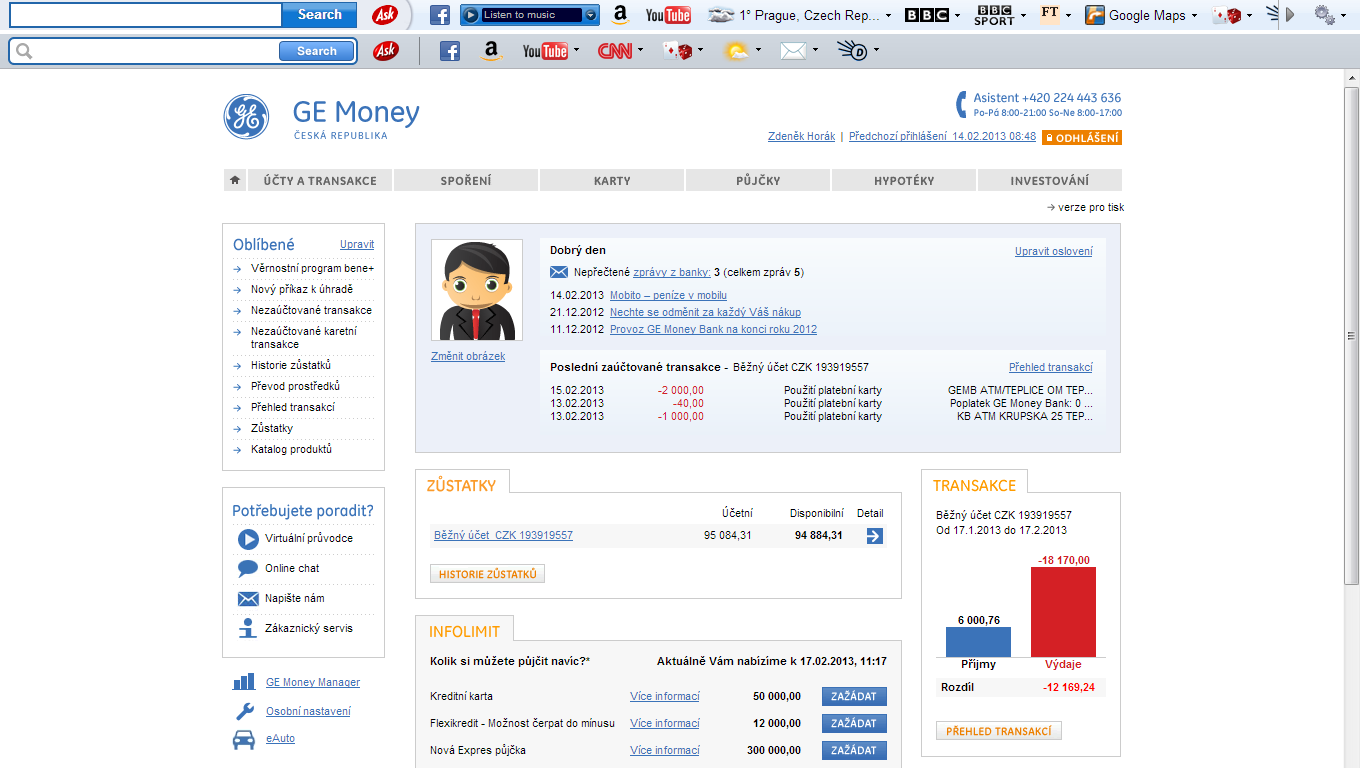Click the top toolbar search input field
This screenshot has height=768, width=1360.
(x=146, y=15)
